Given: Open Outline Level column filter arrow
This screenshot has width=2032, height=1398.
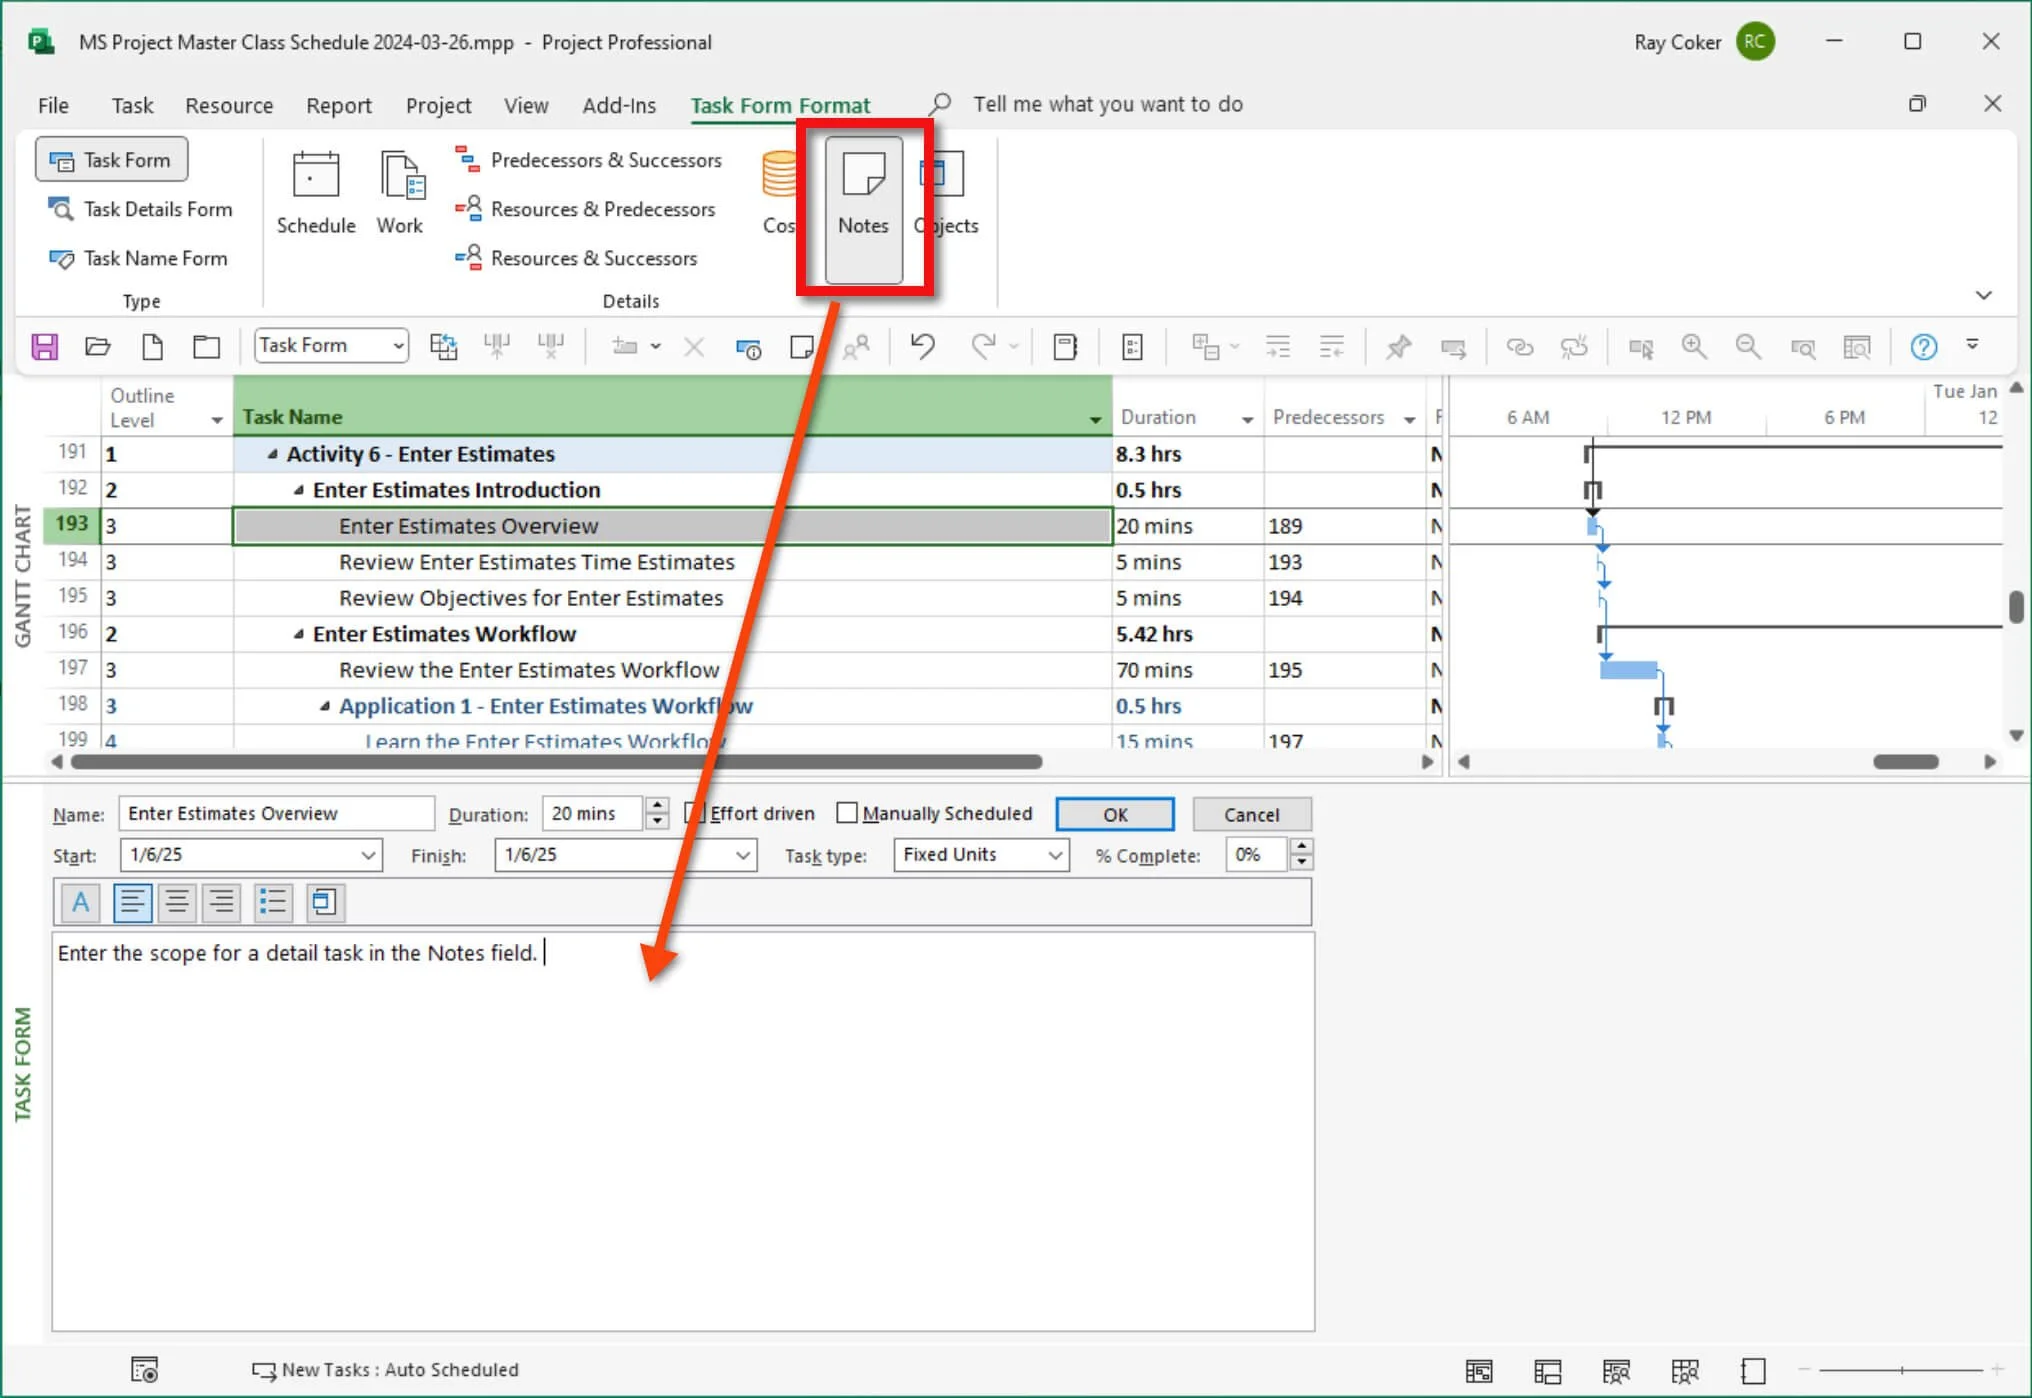Looking at the screenshot, I should 217,420.
